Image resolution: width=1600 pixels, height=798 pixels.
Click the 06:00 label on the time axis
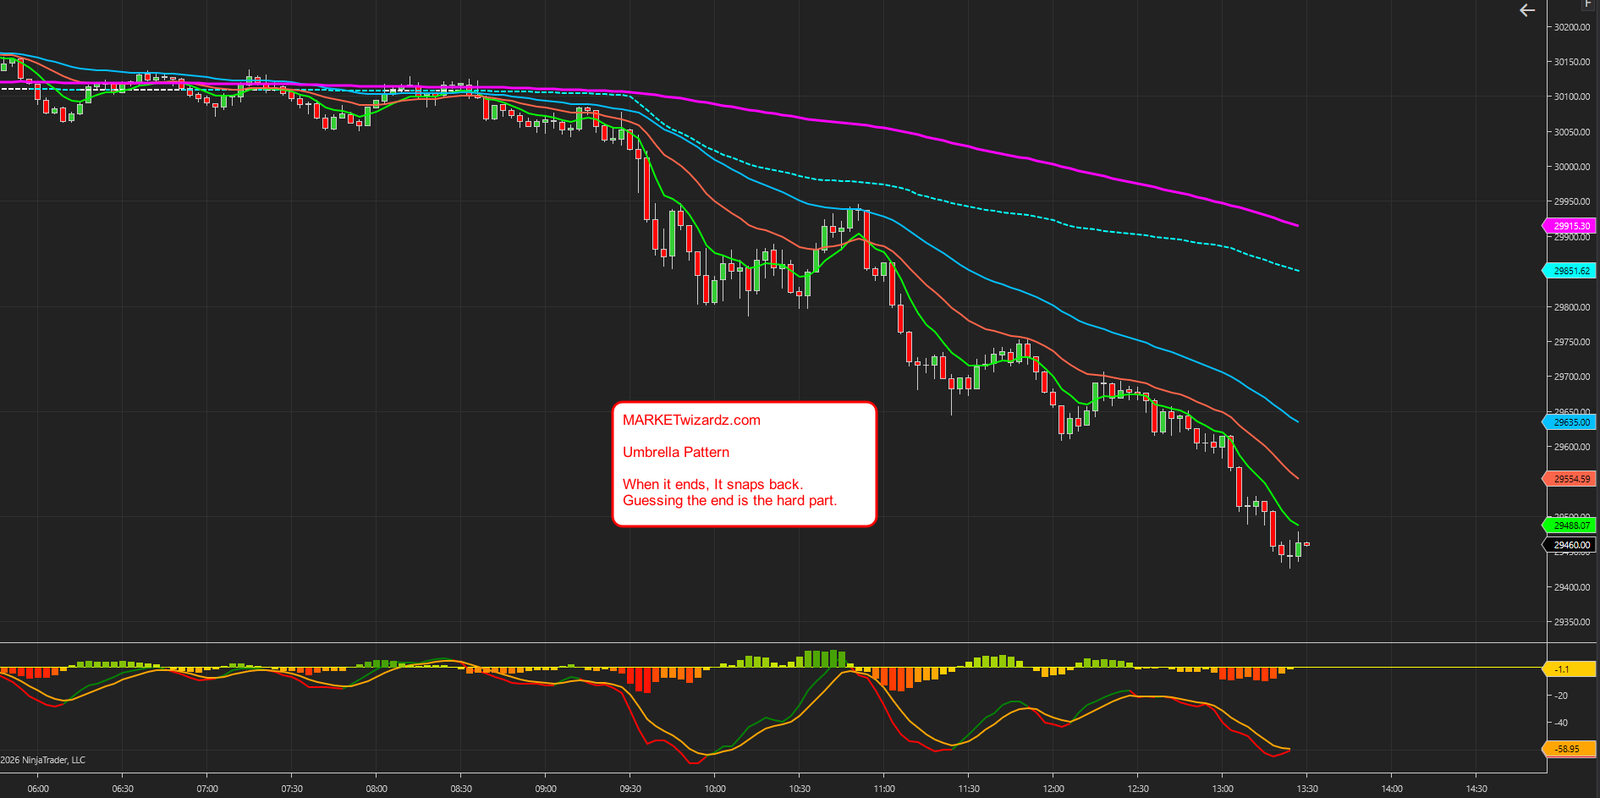(38, 789)
